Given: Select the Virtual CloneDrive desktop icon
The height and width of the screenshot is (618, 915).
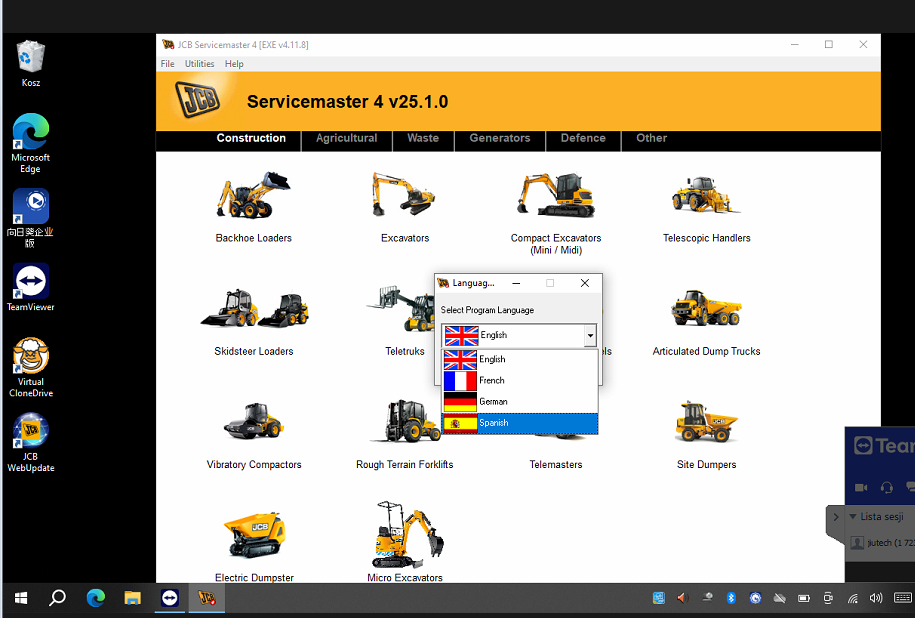Looking at the screenshot, I should (x=31, y=367).
